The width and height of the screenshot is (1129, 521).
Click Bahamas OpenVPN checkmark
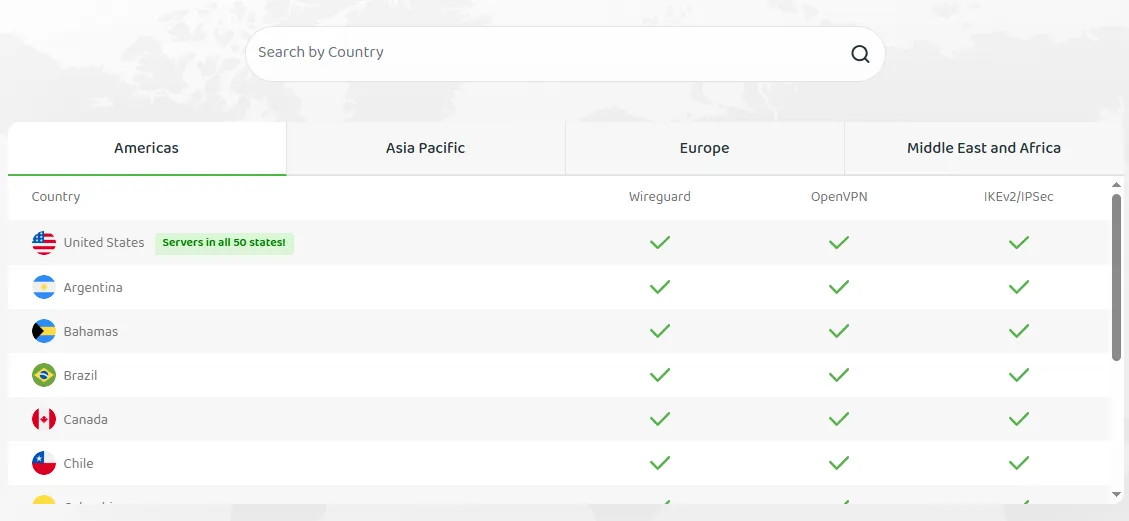point(839,331)
